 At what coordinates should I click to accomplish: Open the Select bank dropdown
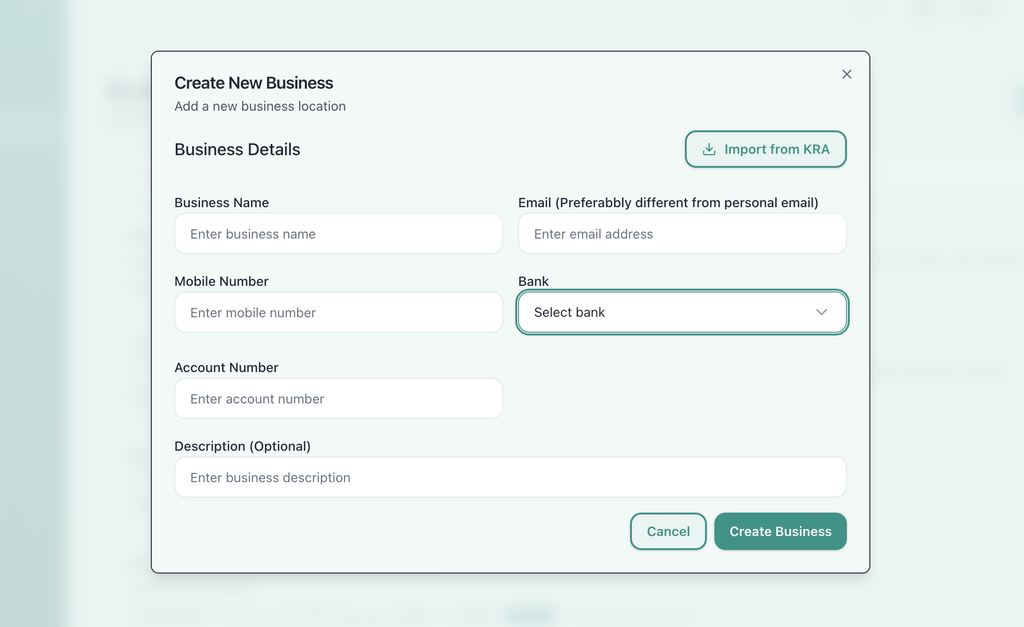pos(682,312)
